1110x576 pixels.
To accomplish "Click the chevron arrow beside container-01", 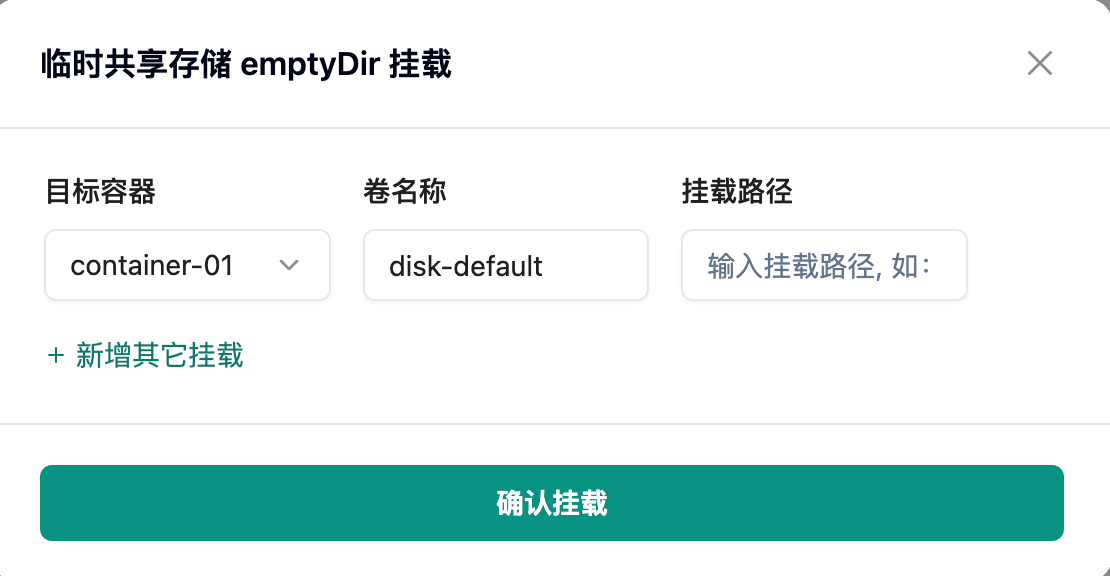I will pos(289,265).
